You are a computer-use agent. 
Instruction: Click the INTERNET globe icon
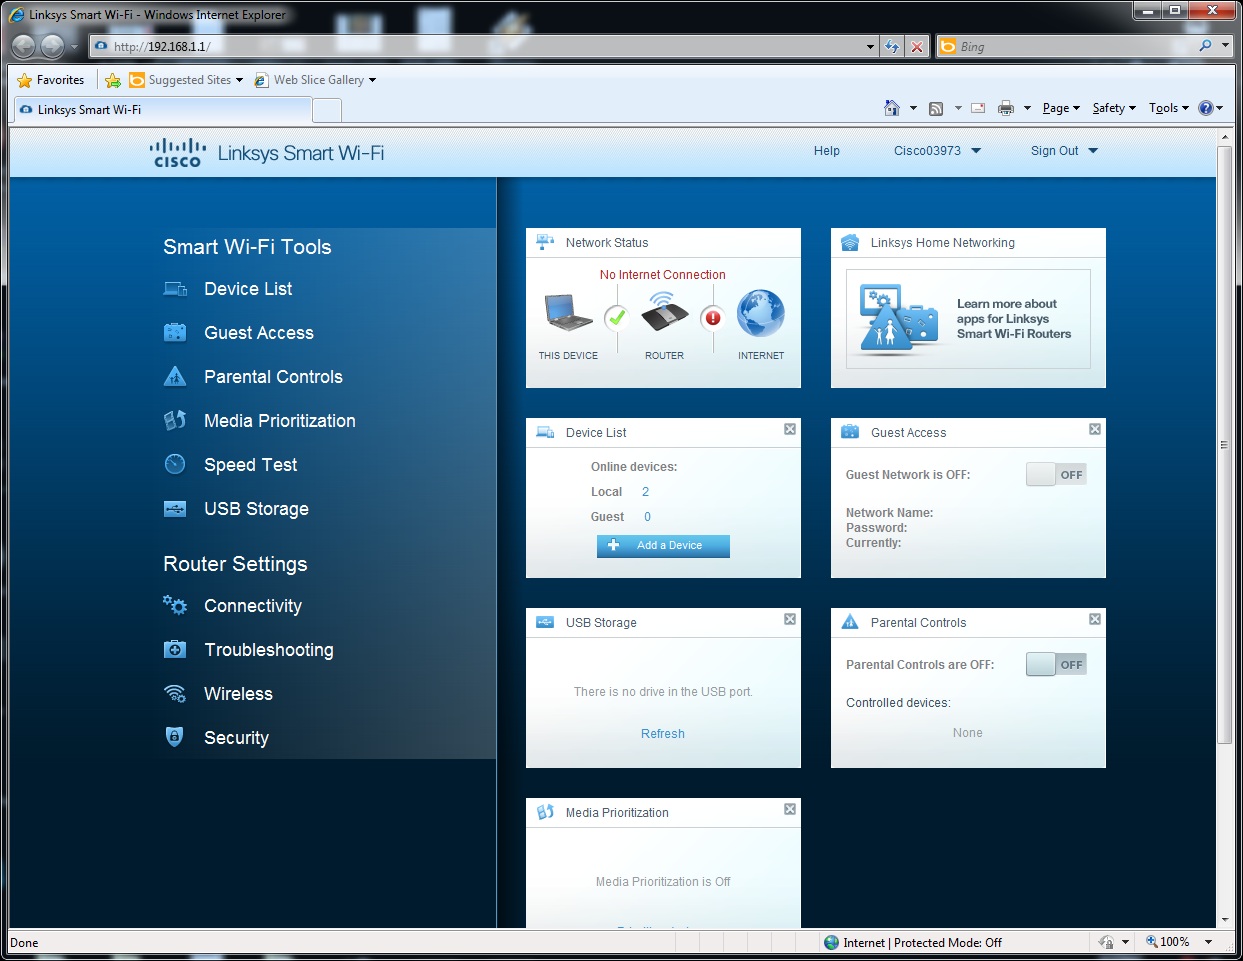pyautogui.click(x=761, y=313)
